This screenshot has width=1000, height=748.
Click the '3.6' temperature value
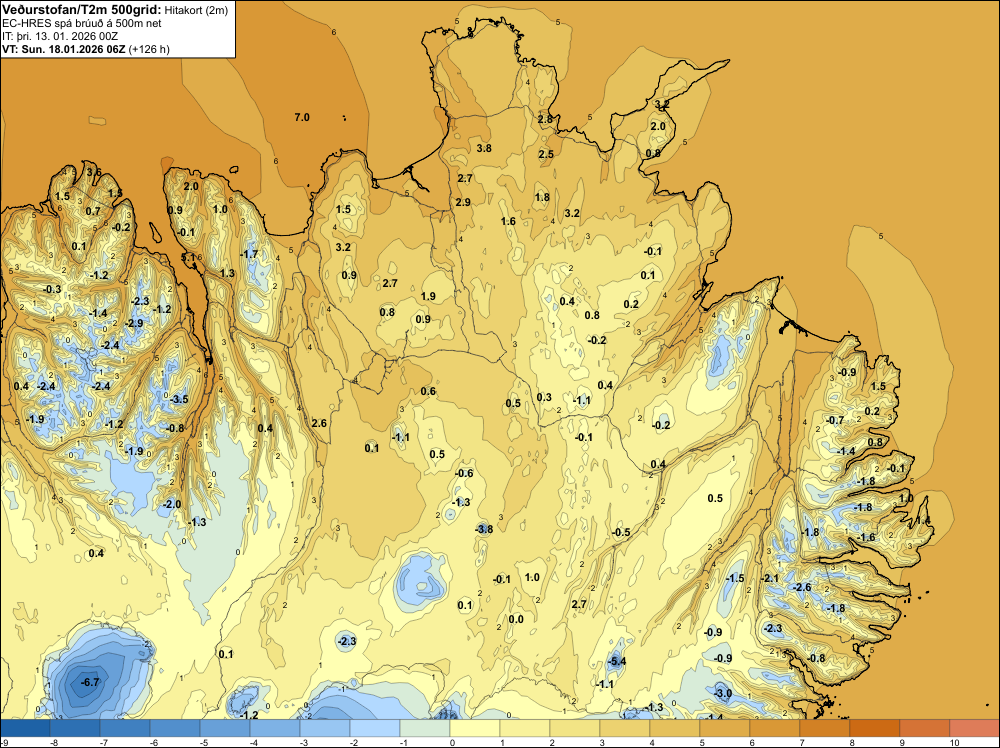[94, 172]
